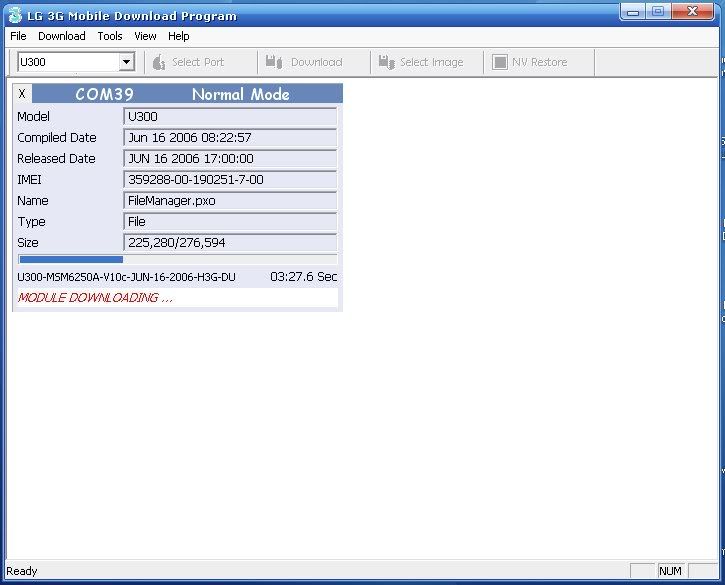Click the Select Port label

click(198, 62)
